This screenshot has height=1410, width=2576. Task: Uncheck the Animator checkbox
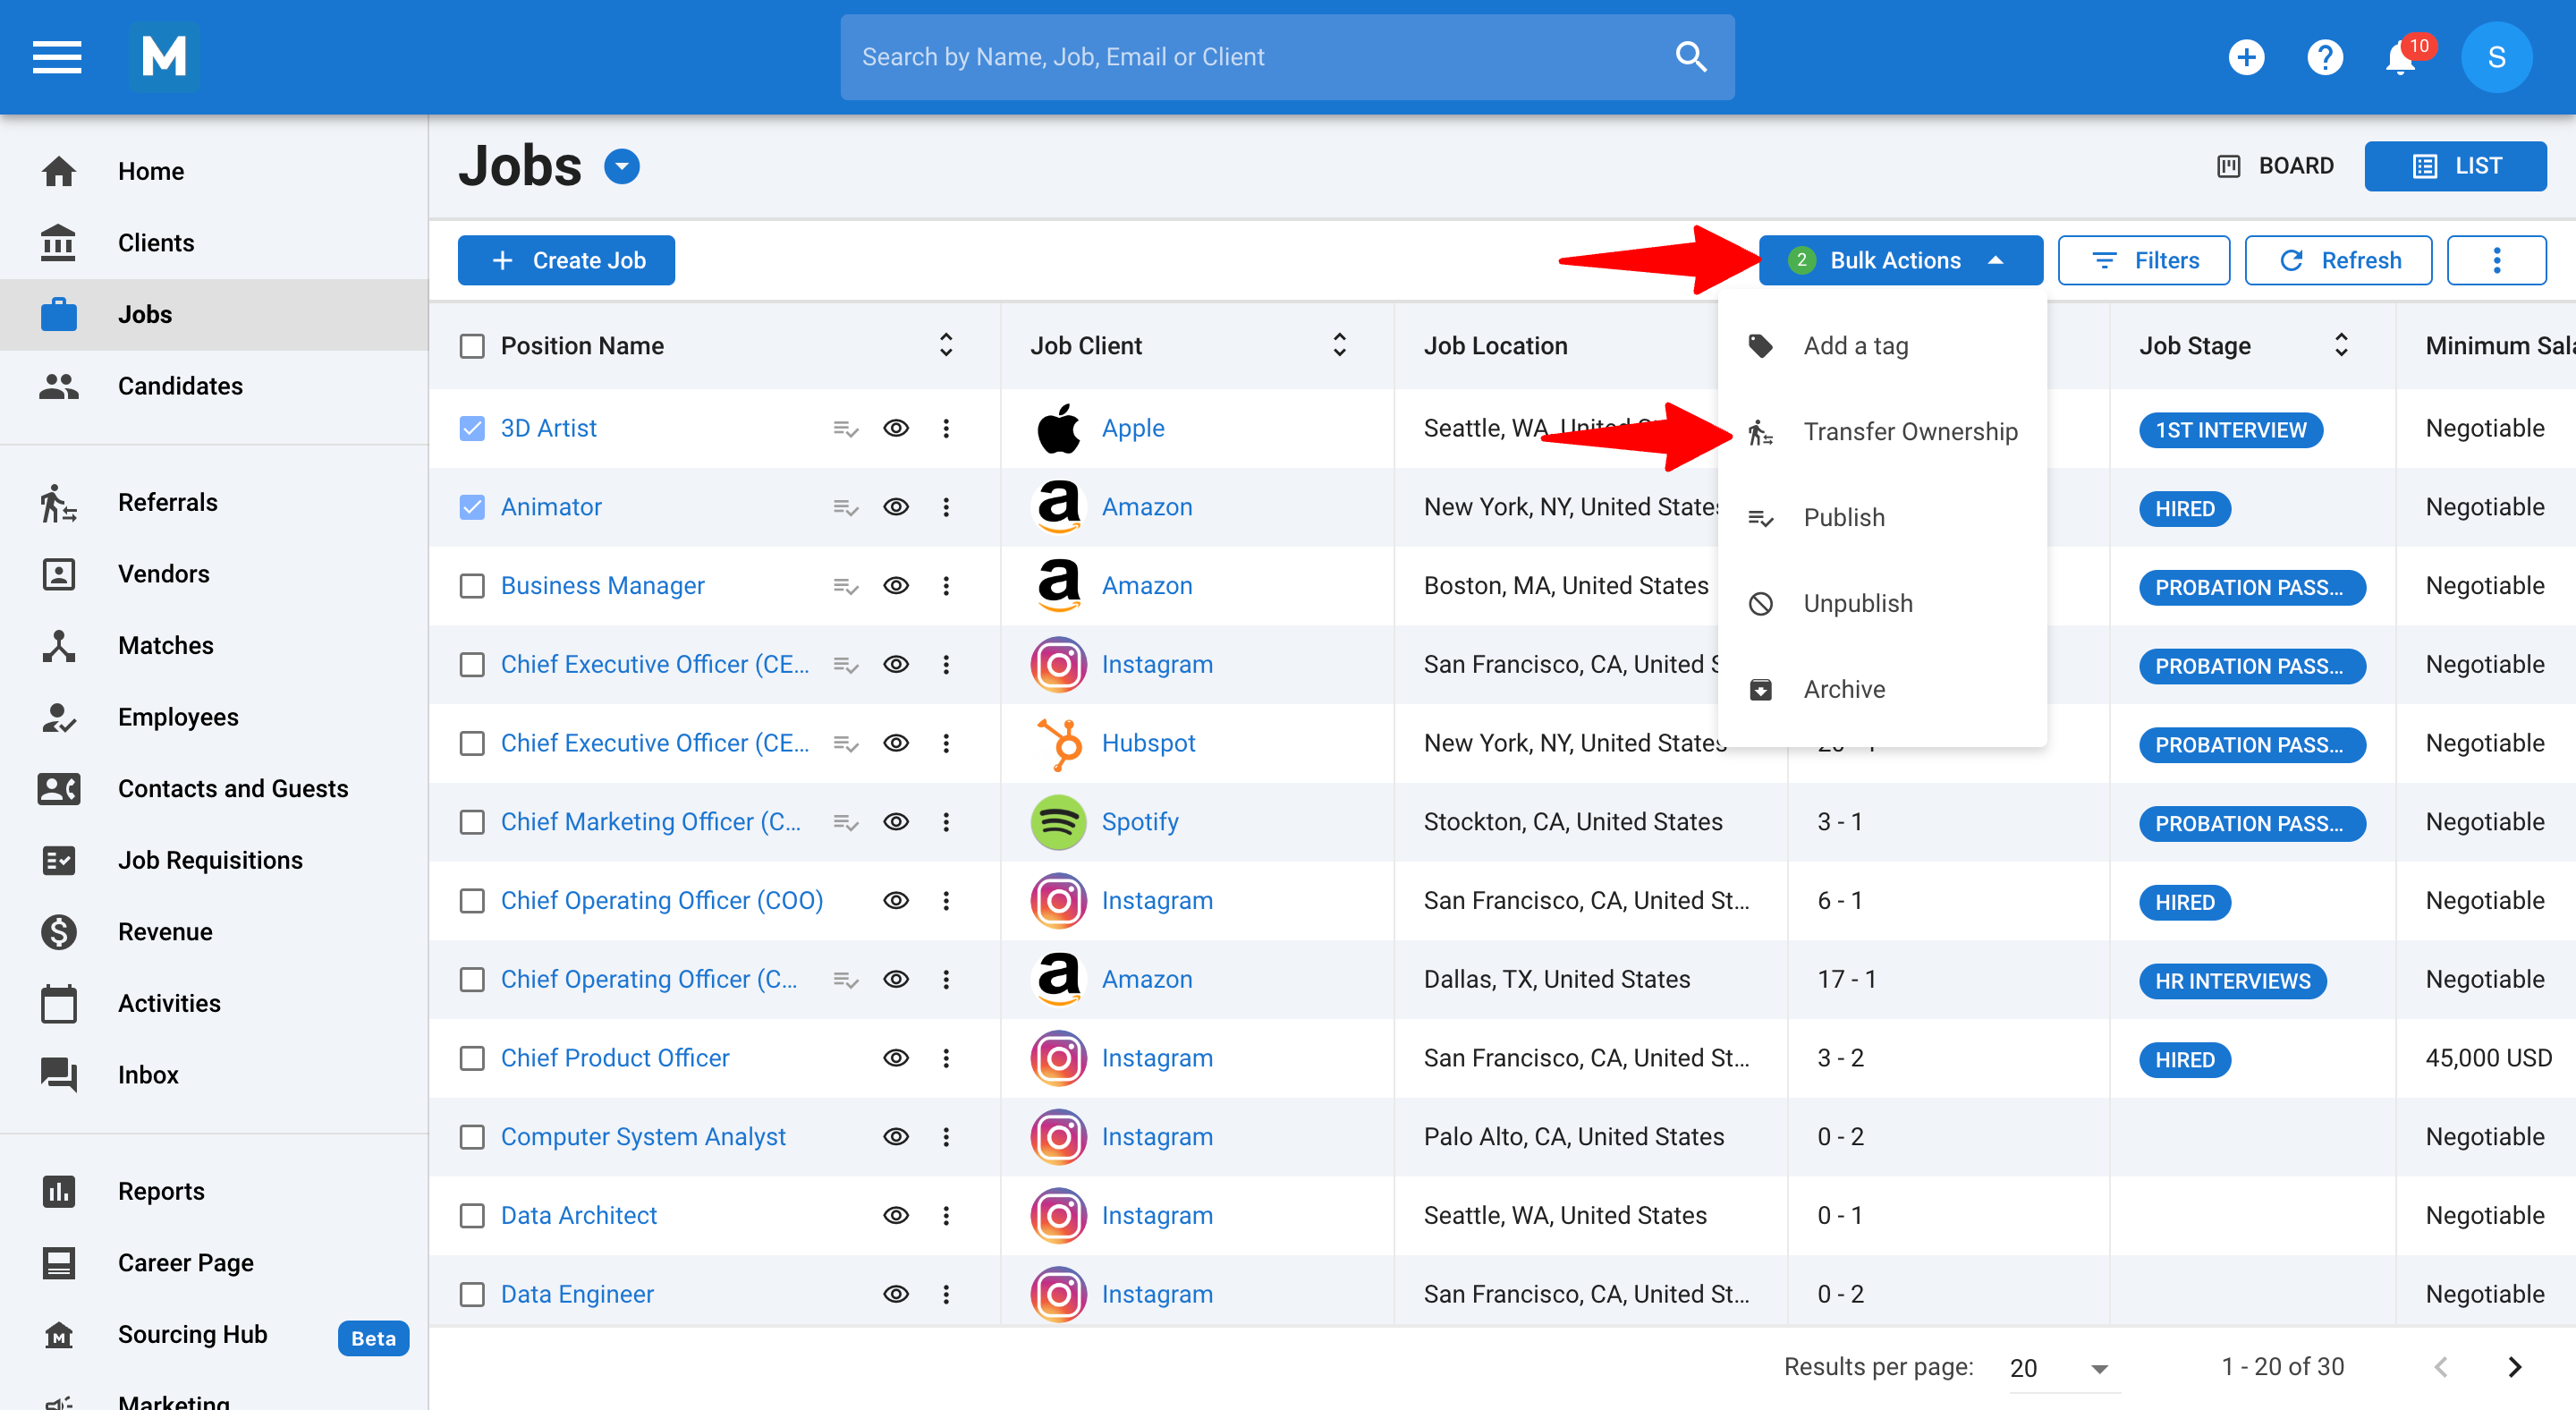[472, 507]
